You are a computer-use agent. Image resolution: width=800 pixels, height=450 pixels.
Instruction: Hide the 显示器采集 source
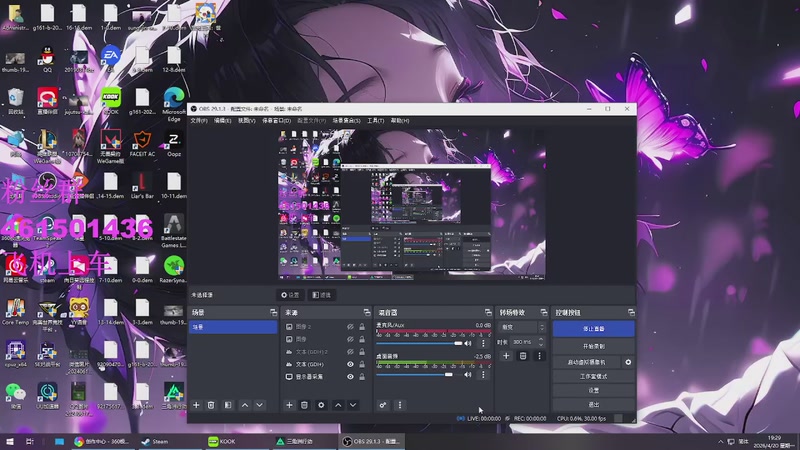350,377
